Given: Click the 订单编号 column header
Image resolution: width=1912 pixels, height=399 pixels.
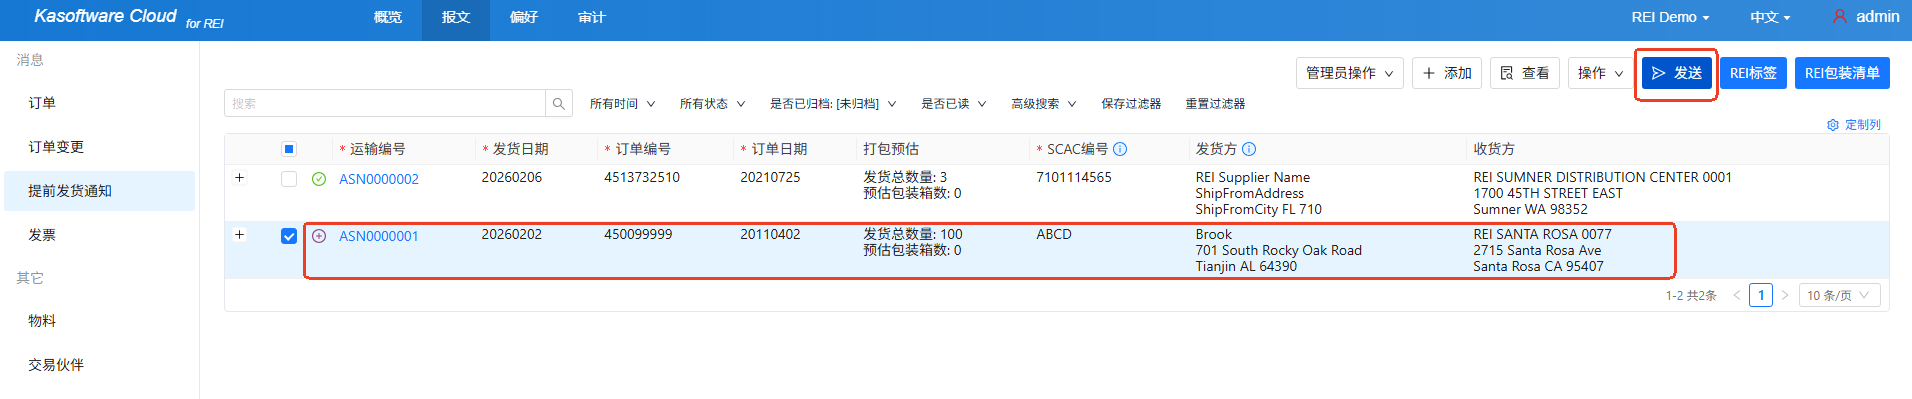Looking at the screenshot, I should coord(643,149).
